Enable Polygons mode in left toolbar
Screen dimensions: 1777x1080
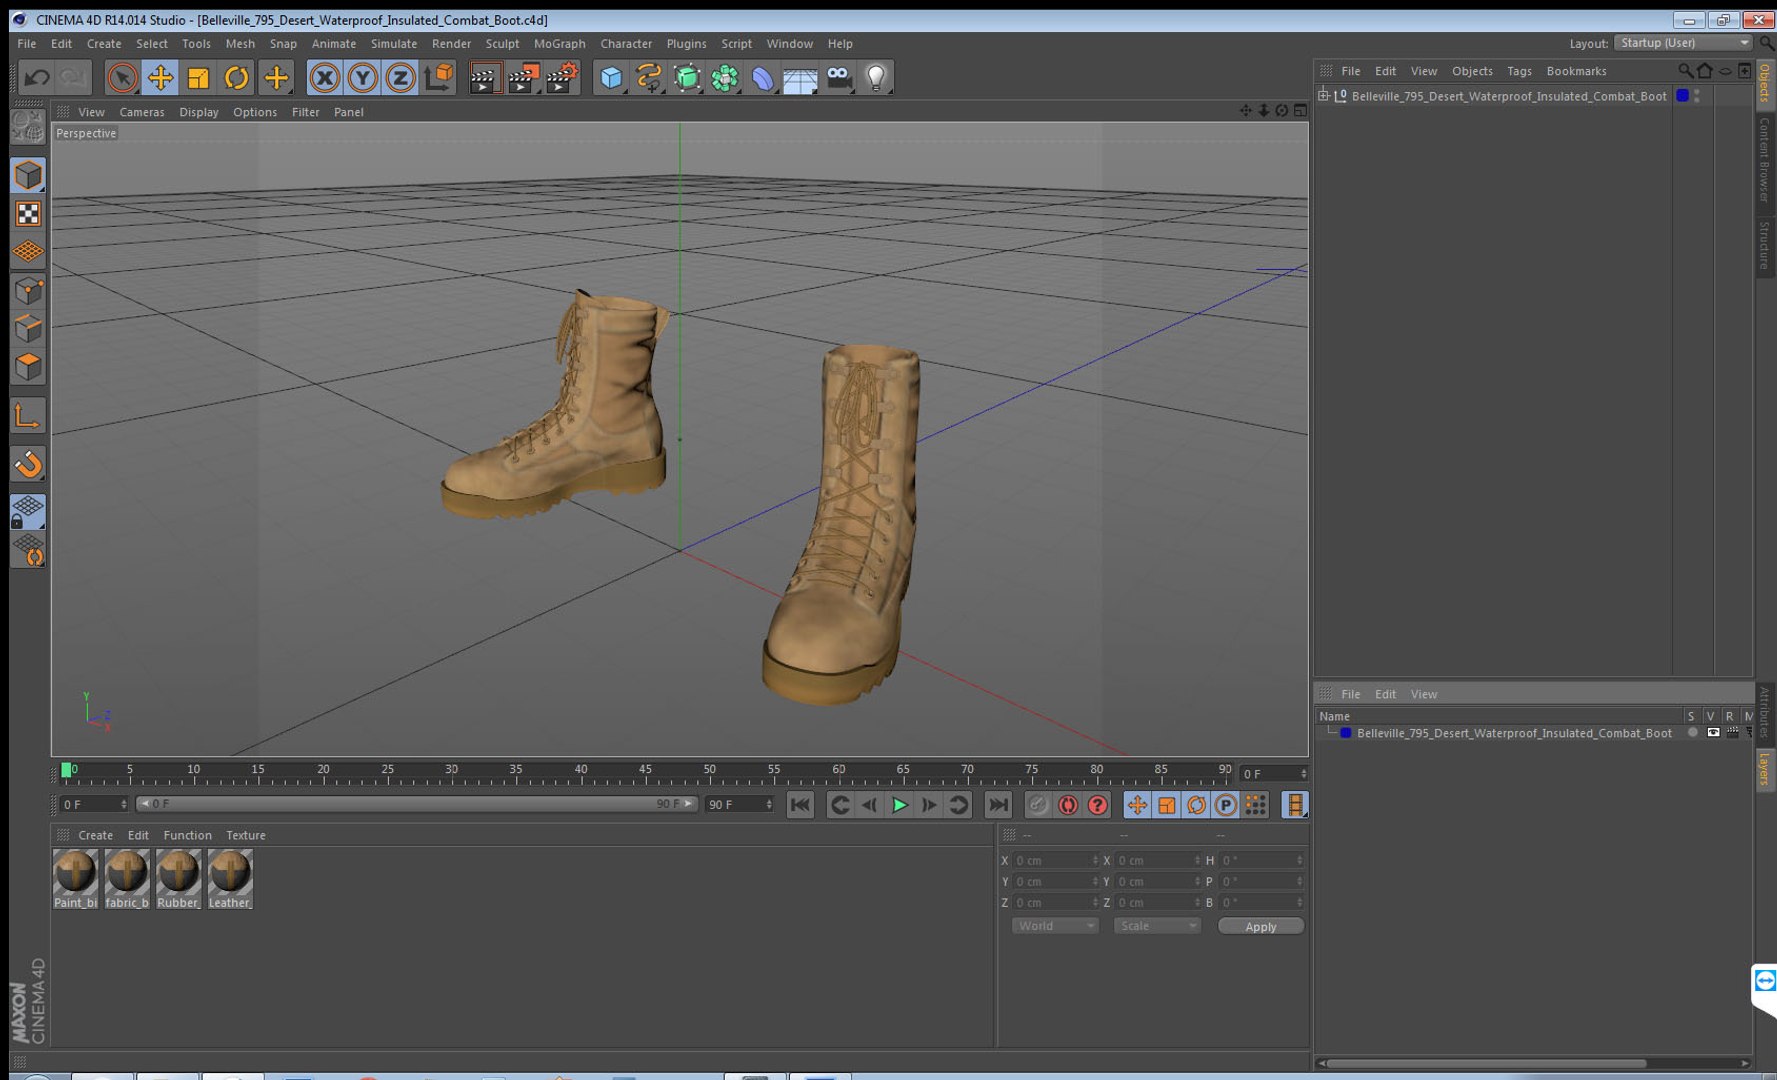[28, 367]
